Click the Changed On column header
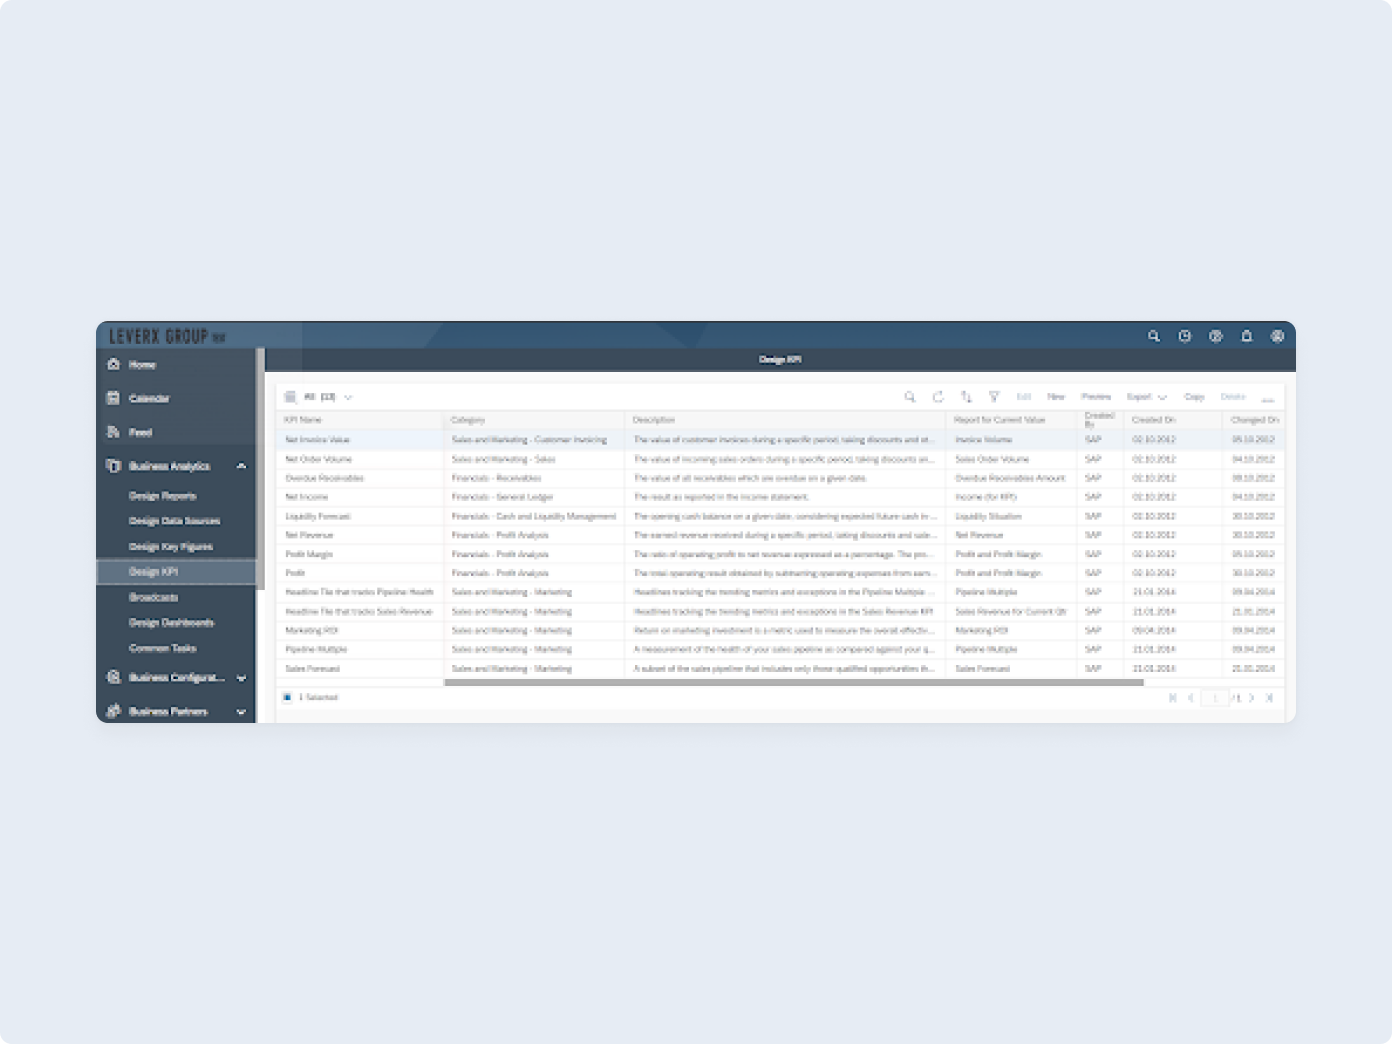 pos(1254,420)
